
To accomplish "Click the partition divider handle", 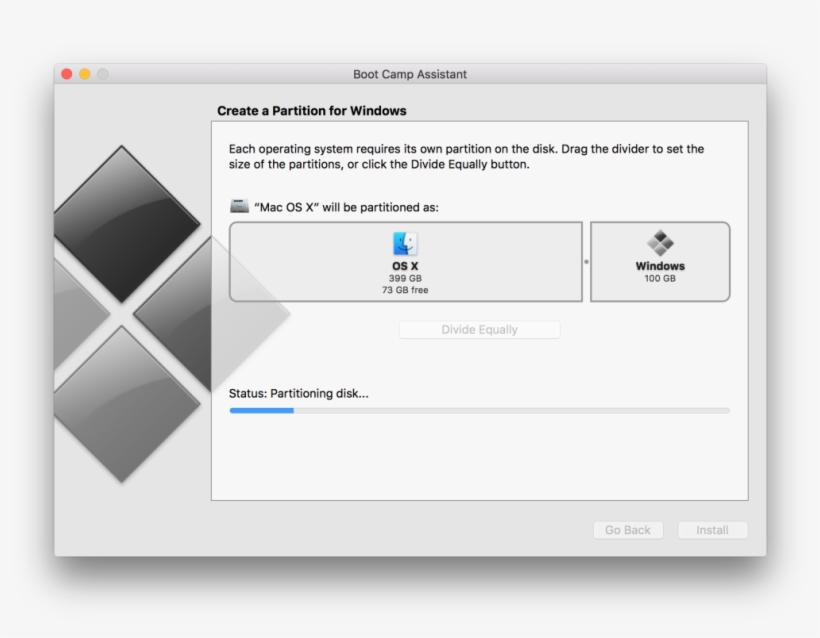I will [587, 262].
